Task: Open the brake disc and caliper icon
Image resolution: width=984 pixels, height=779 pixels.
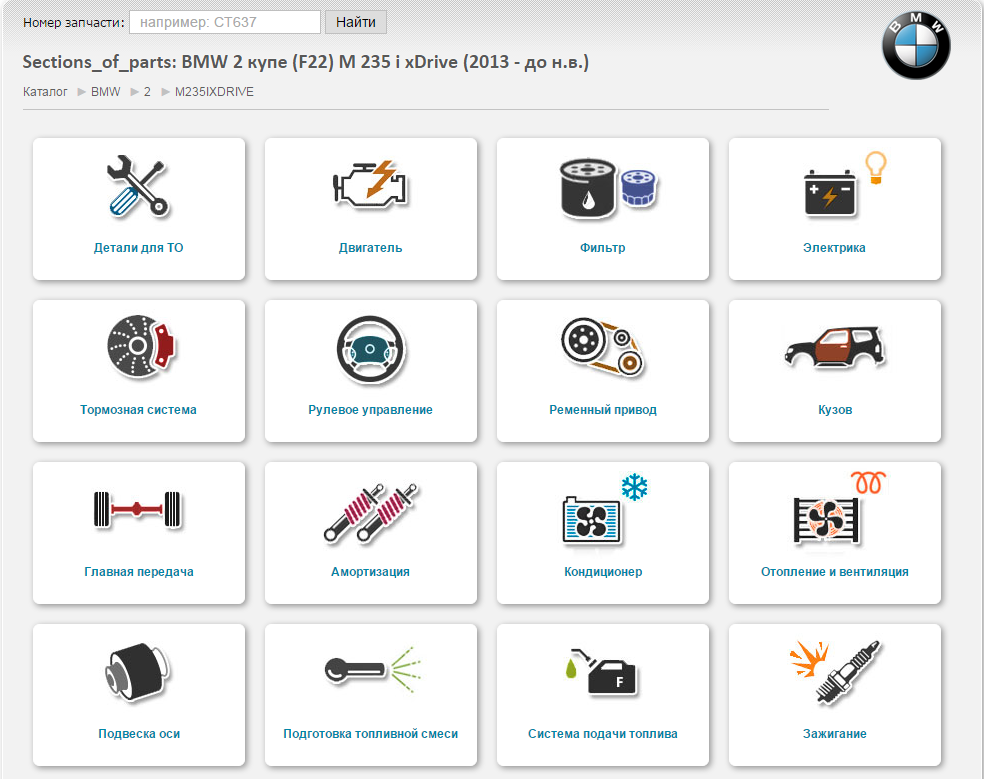Action: (x=141, y=347)
